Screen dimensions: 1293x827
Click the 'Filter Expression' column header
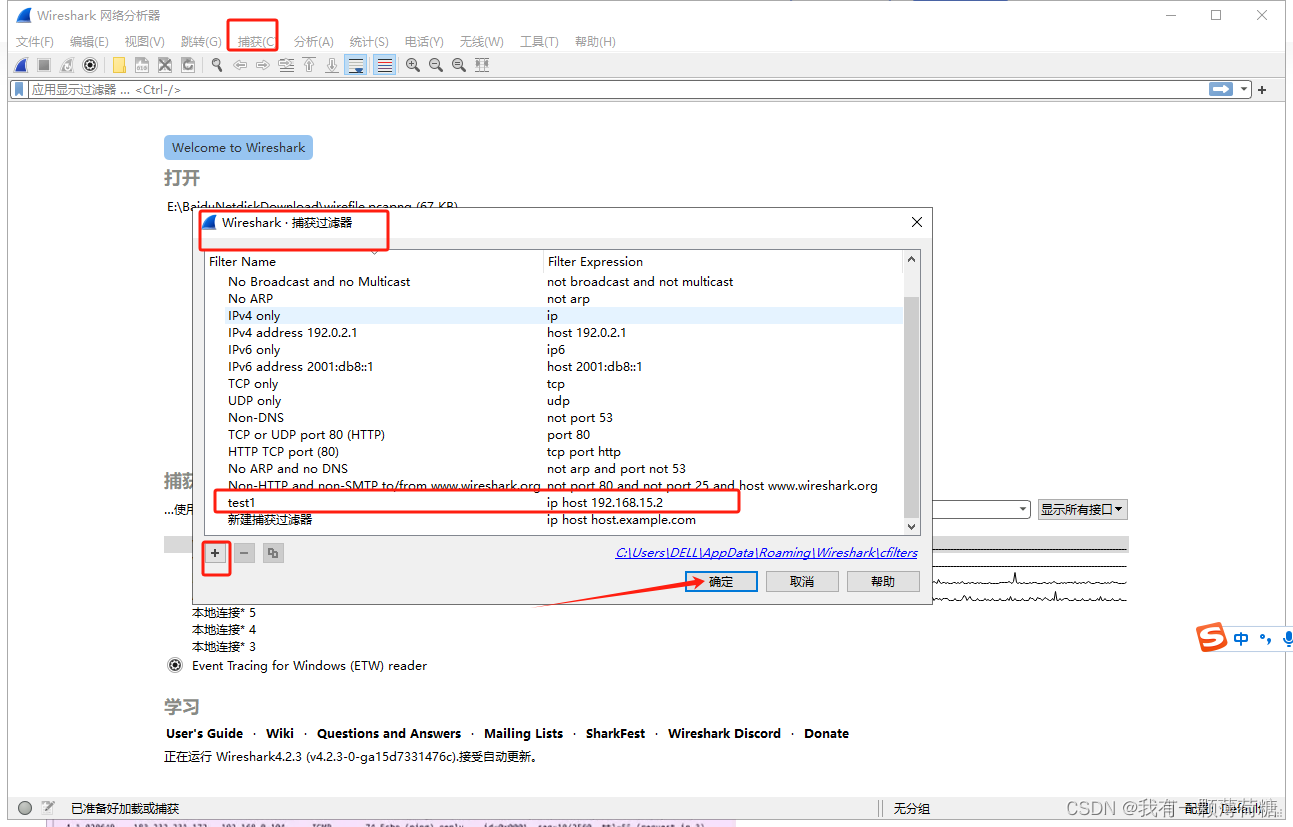click(x=723, y=261)
